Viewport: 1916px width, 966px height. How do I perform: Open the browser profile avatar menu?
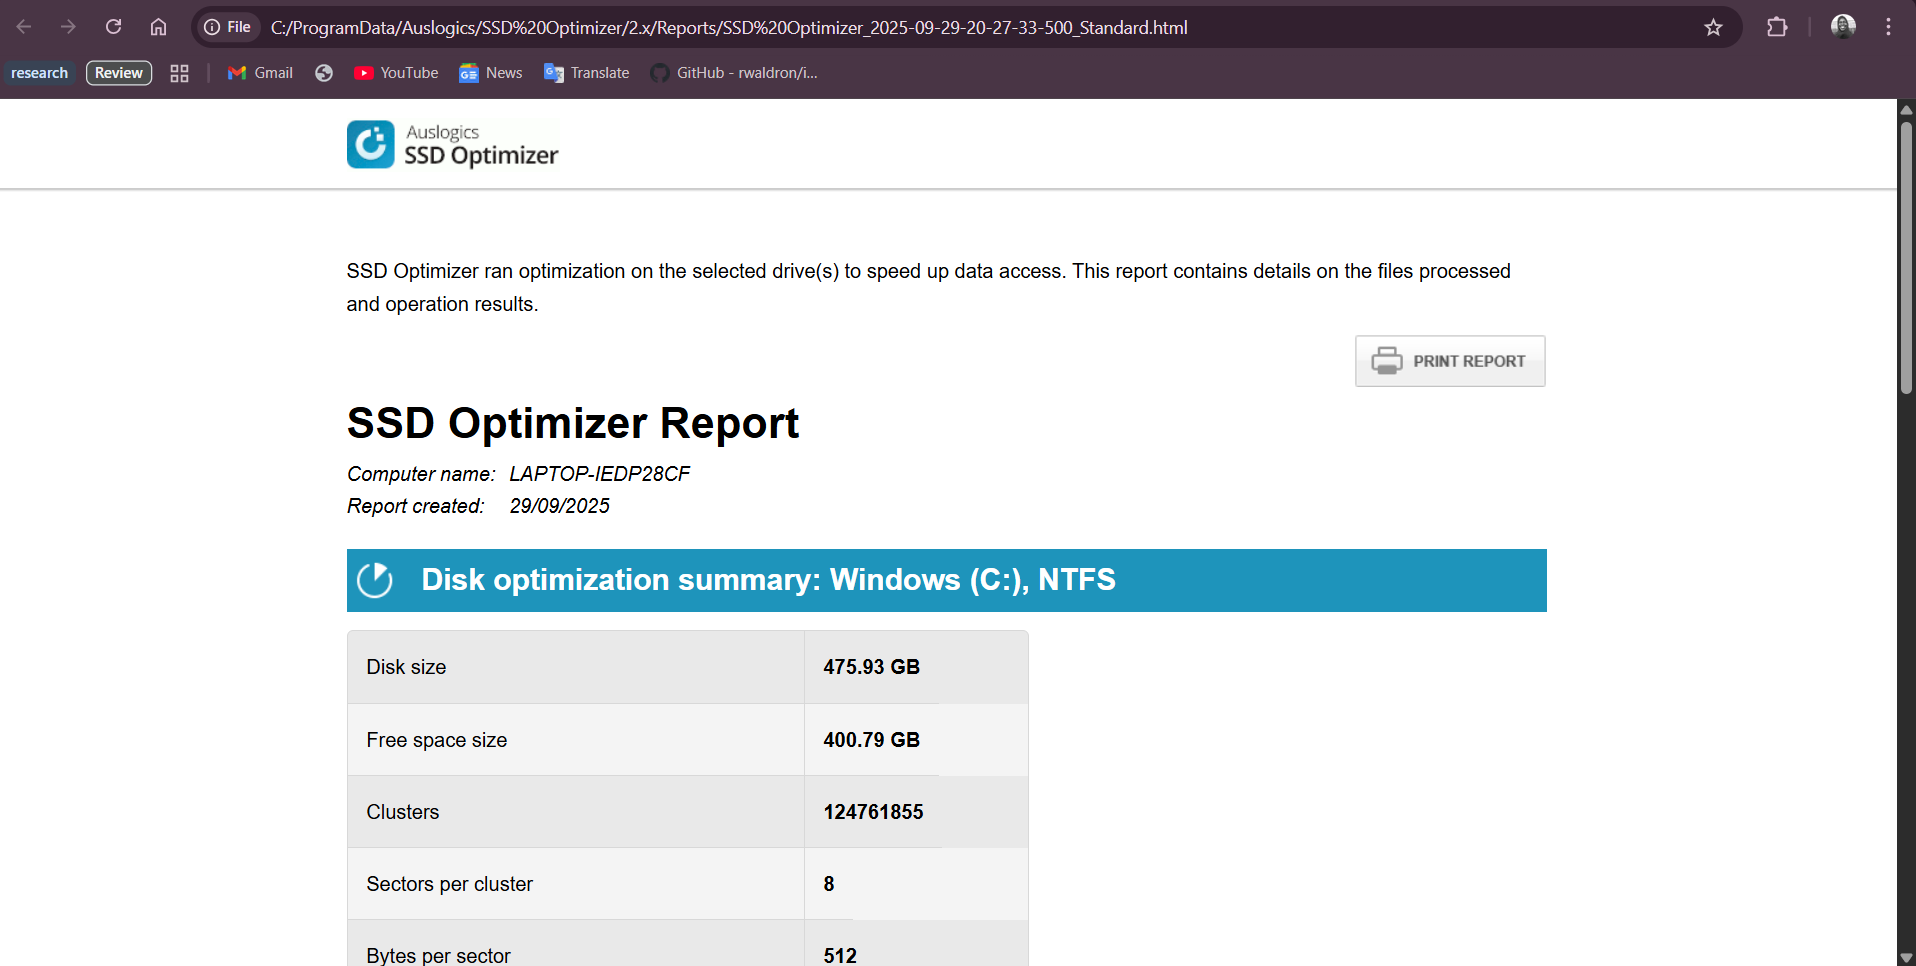[1844, 27]
